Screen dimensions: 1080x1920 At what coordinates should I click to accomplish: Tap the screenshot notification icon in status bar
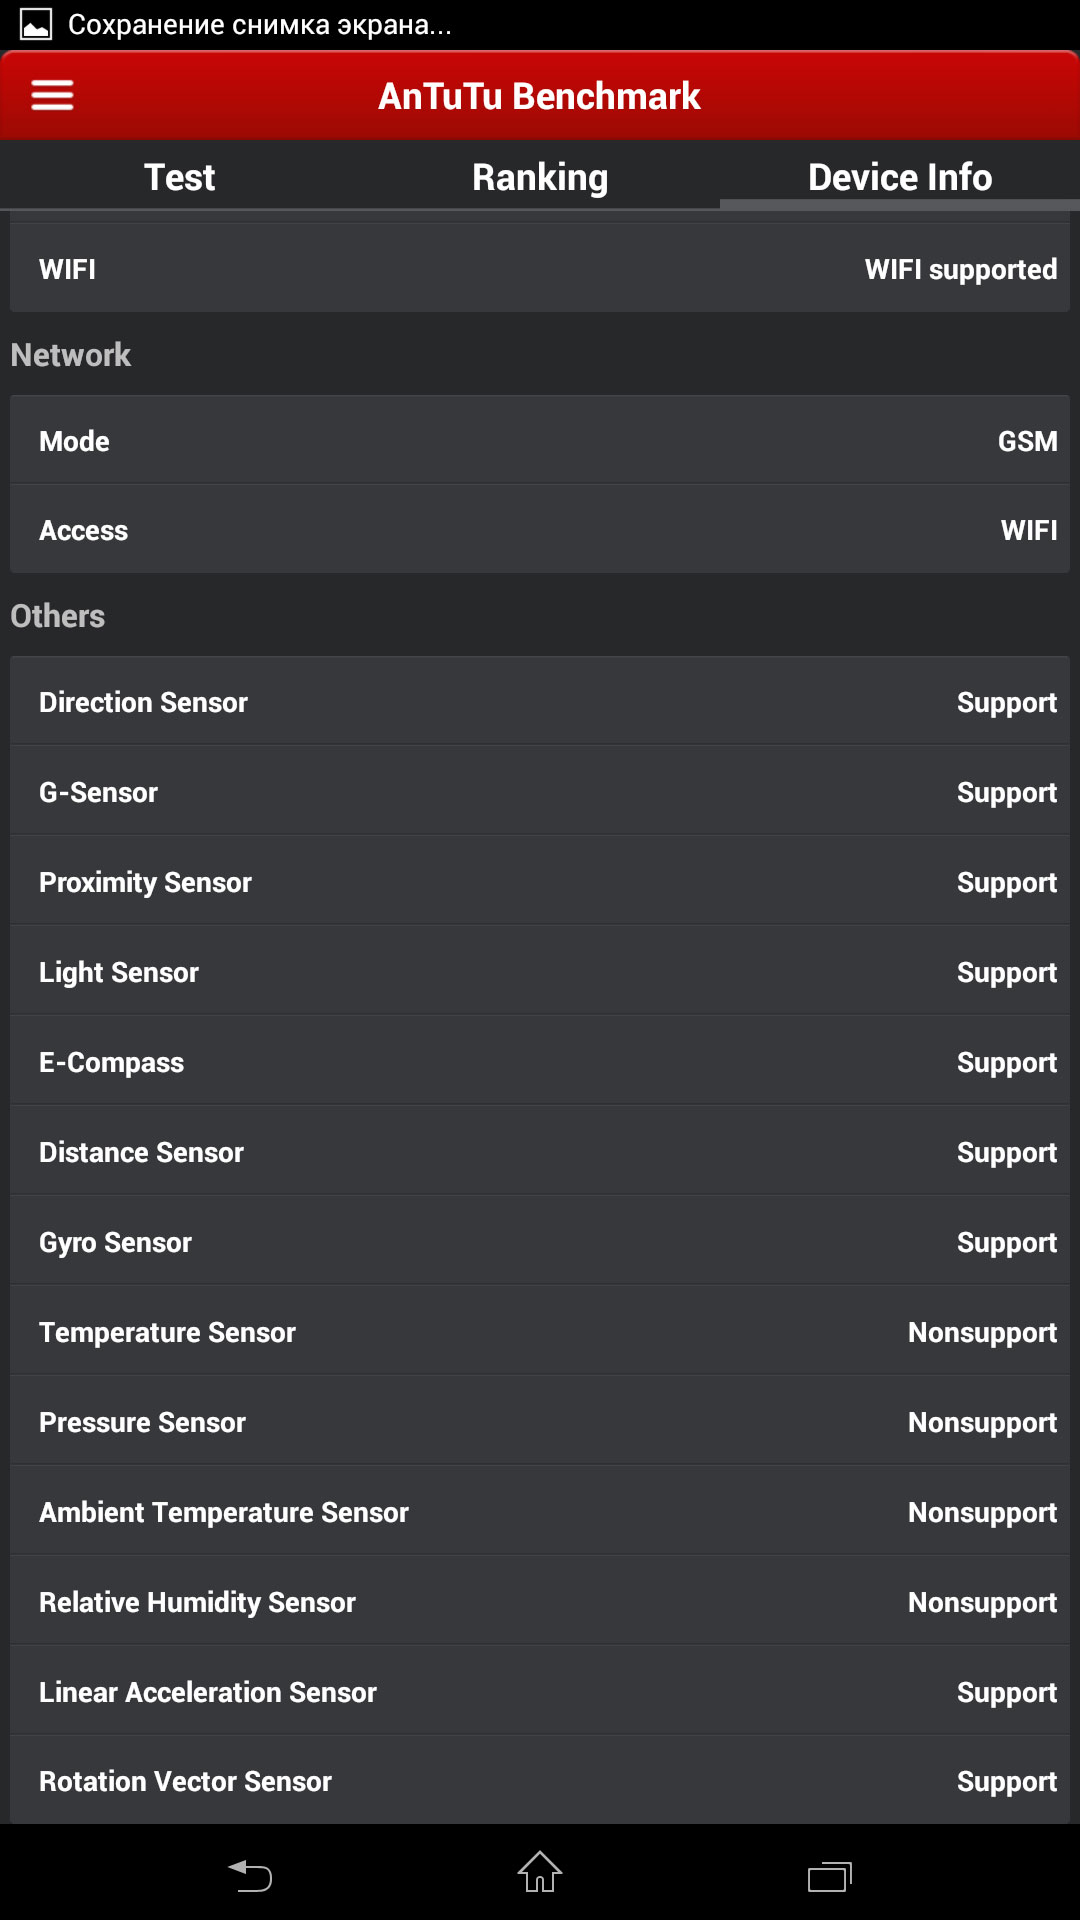(x=36, y=24)
